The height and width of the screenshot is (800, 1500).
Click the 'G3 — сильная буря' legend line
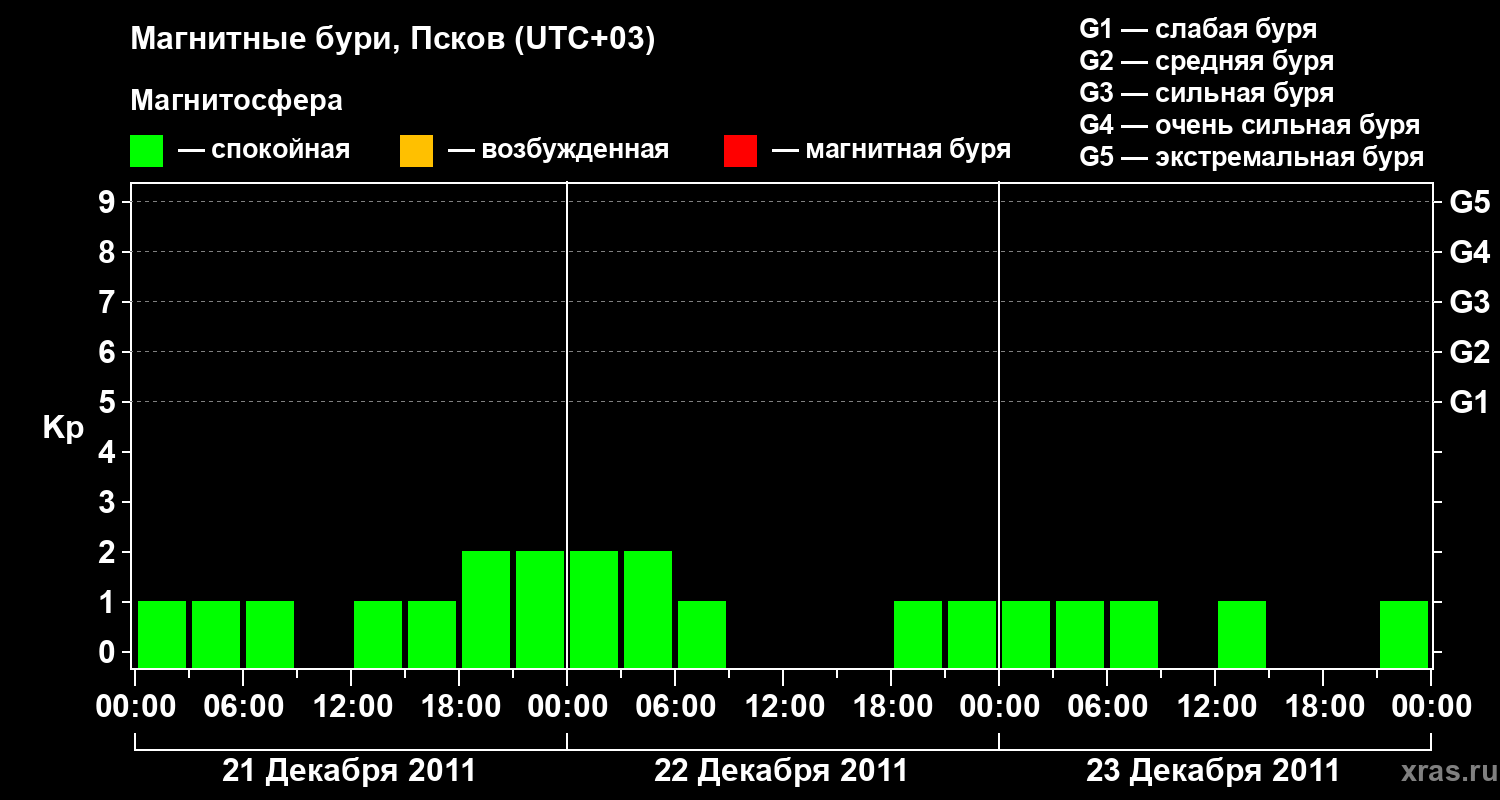tap(1207, 93)
